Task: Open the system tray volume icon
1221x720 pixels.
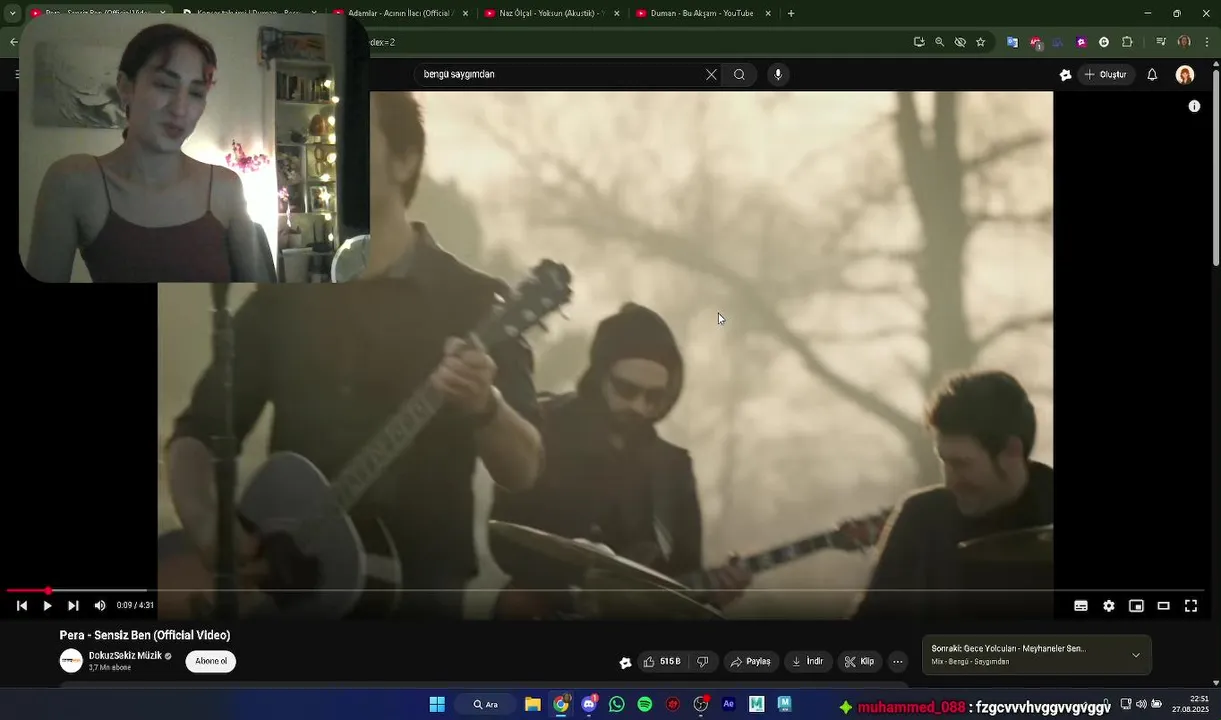Action: pos(1141,704)
